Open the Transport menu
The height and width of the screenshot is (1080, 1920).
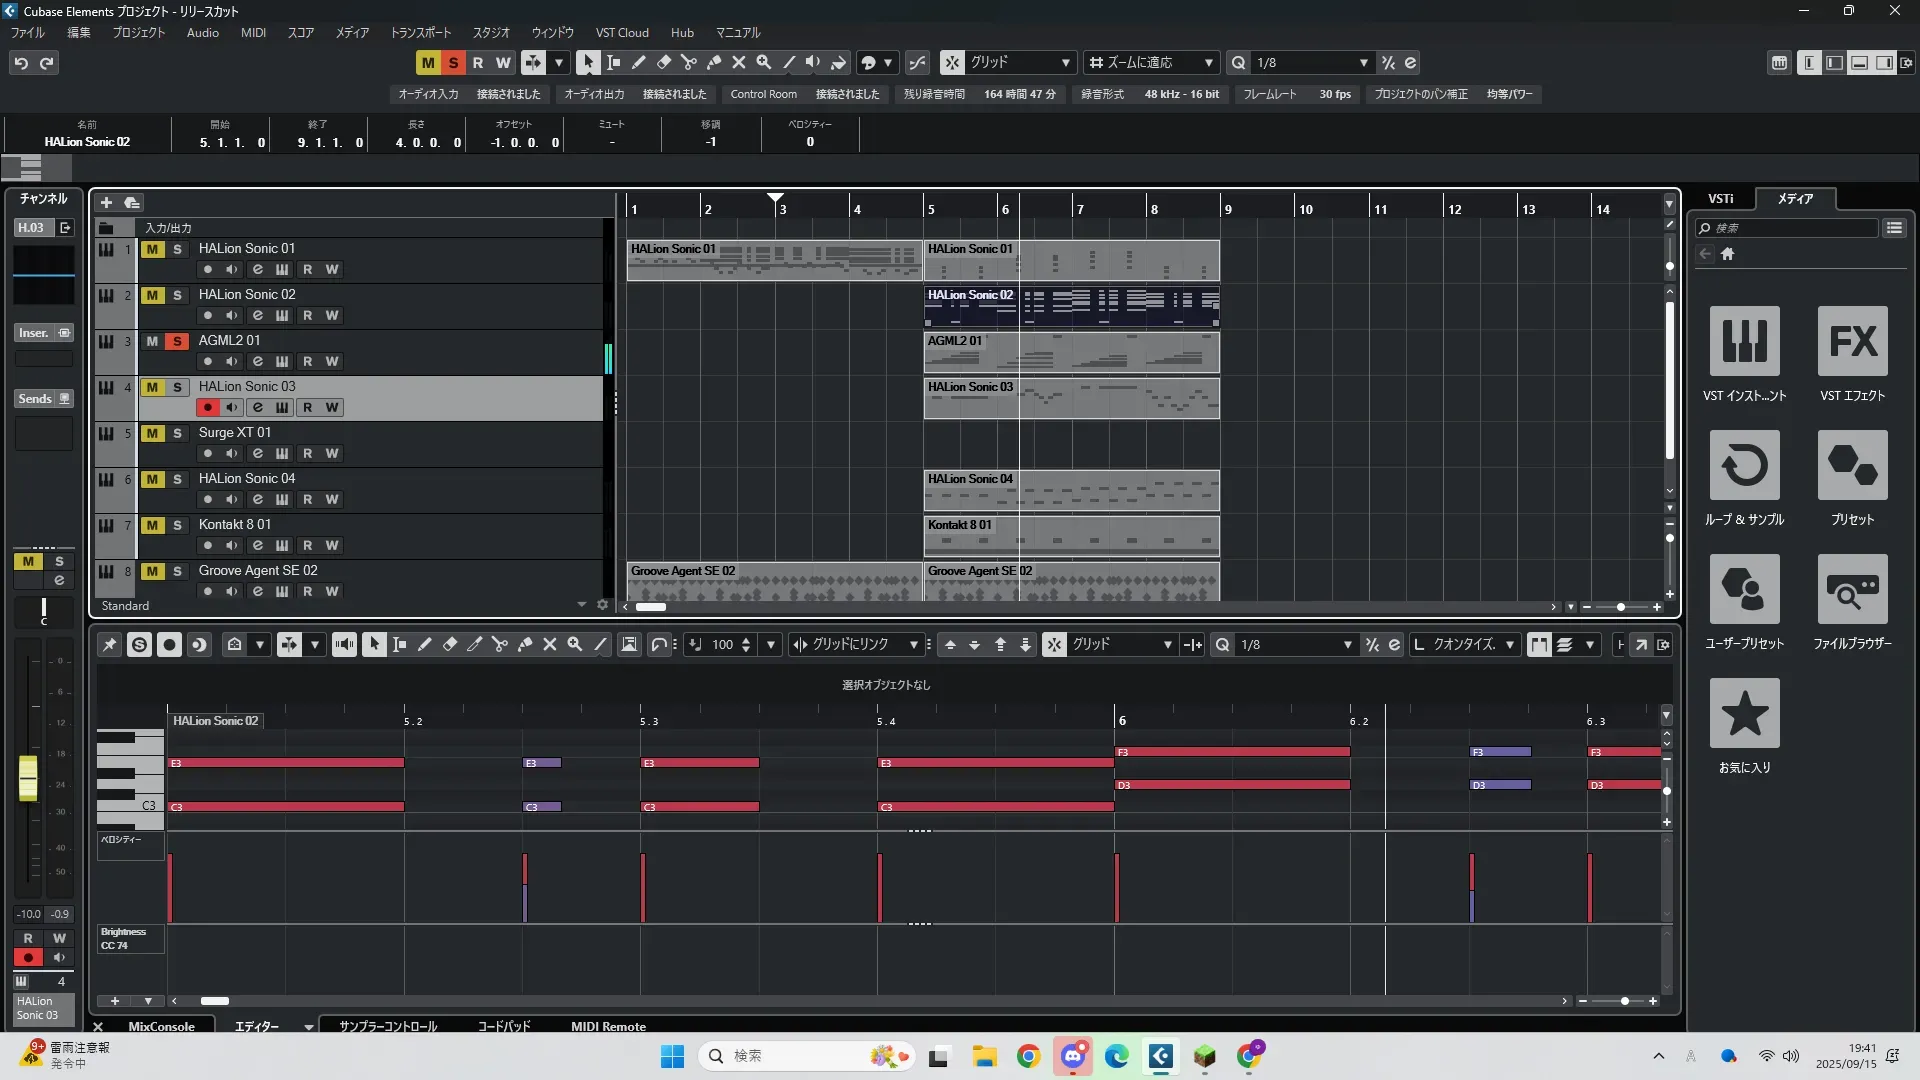point(420,33)
